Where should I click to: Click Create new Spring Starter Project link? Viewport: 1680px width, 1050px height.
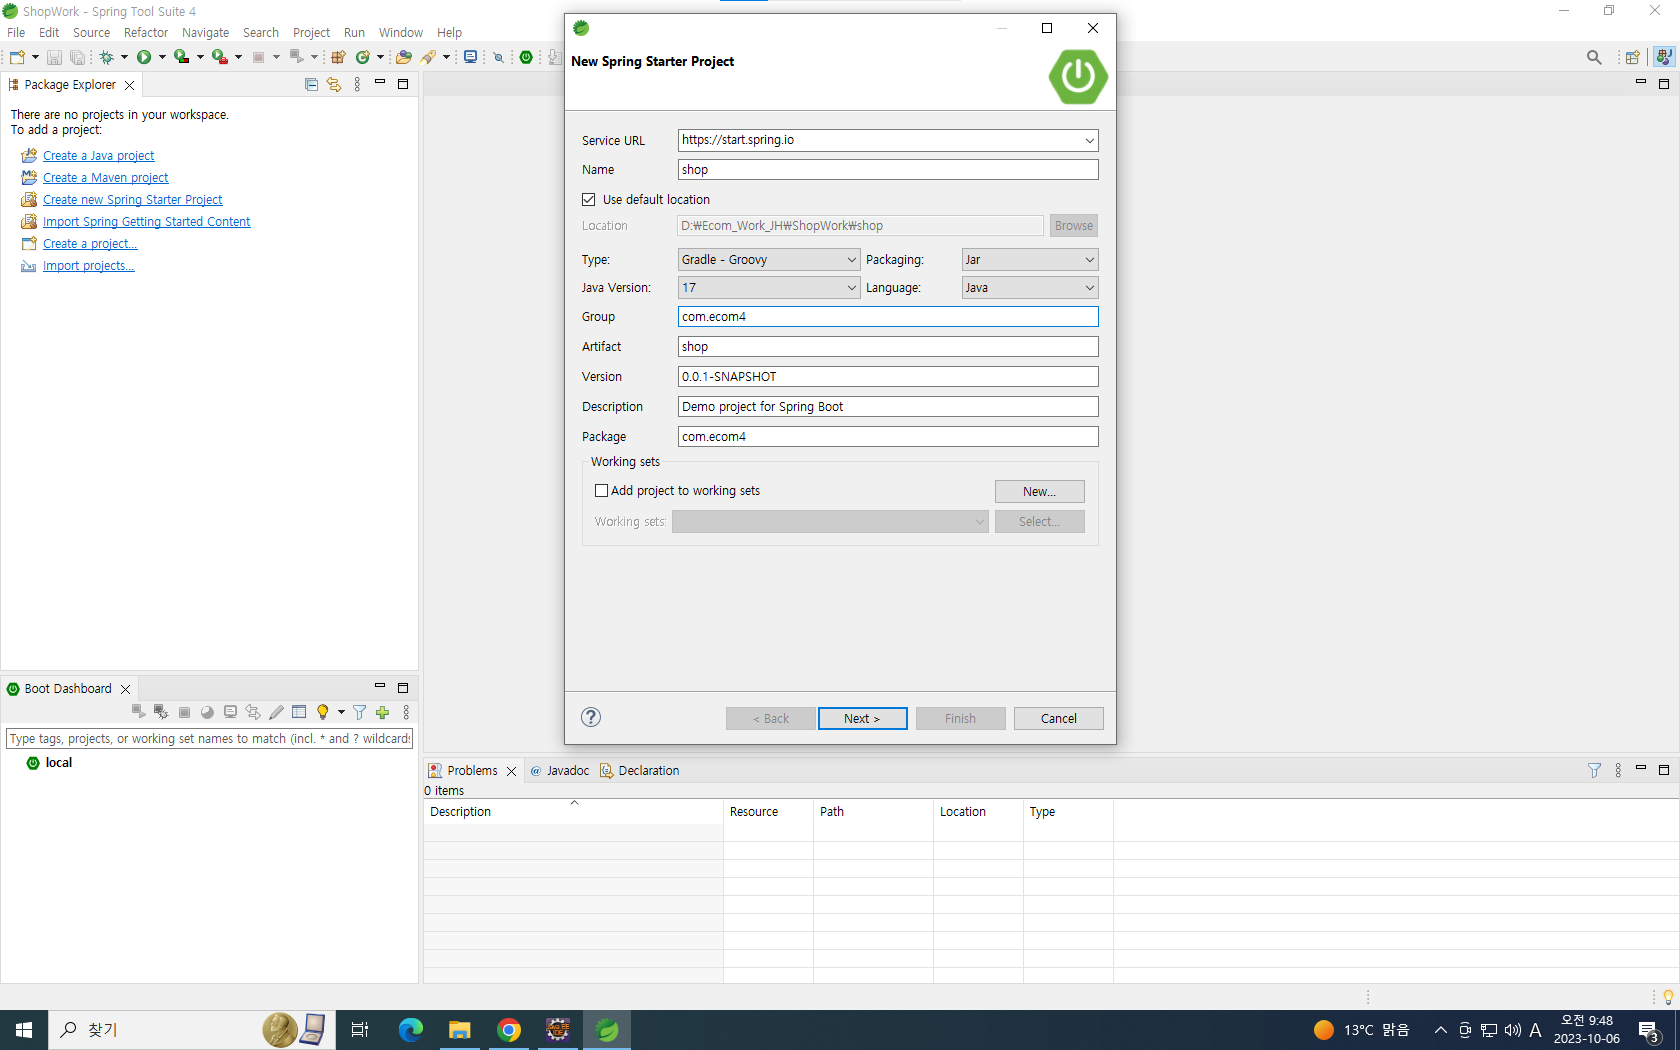click(132, 200)
